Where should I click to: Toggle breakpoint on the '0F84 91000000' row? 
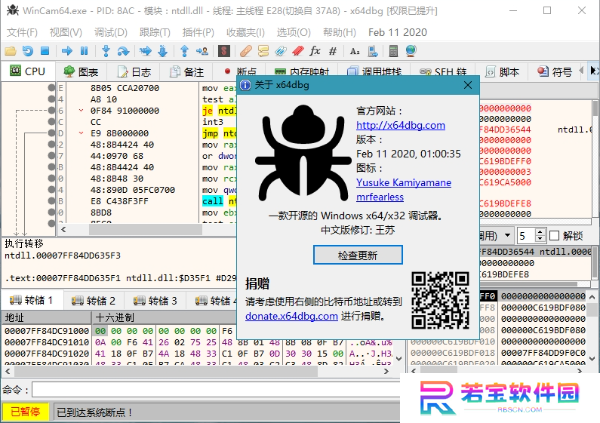click(51, 111)
